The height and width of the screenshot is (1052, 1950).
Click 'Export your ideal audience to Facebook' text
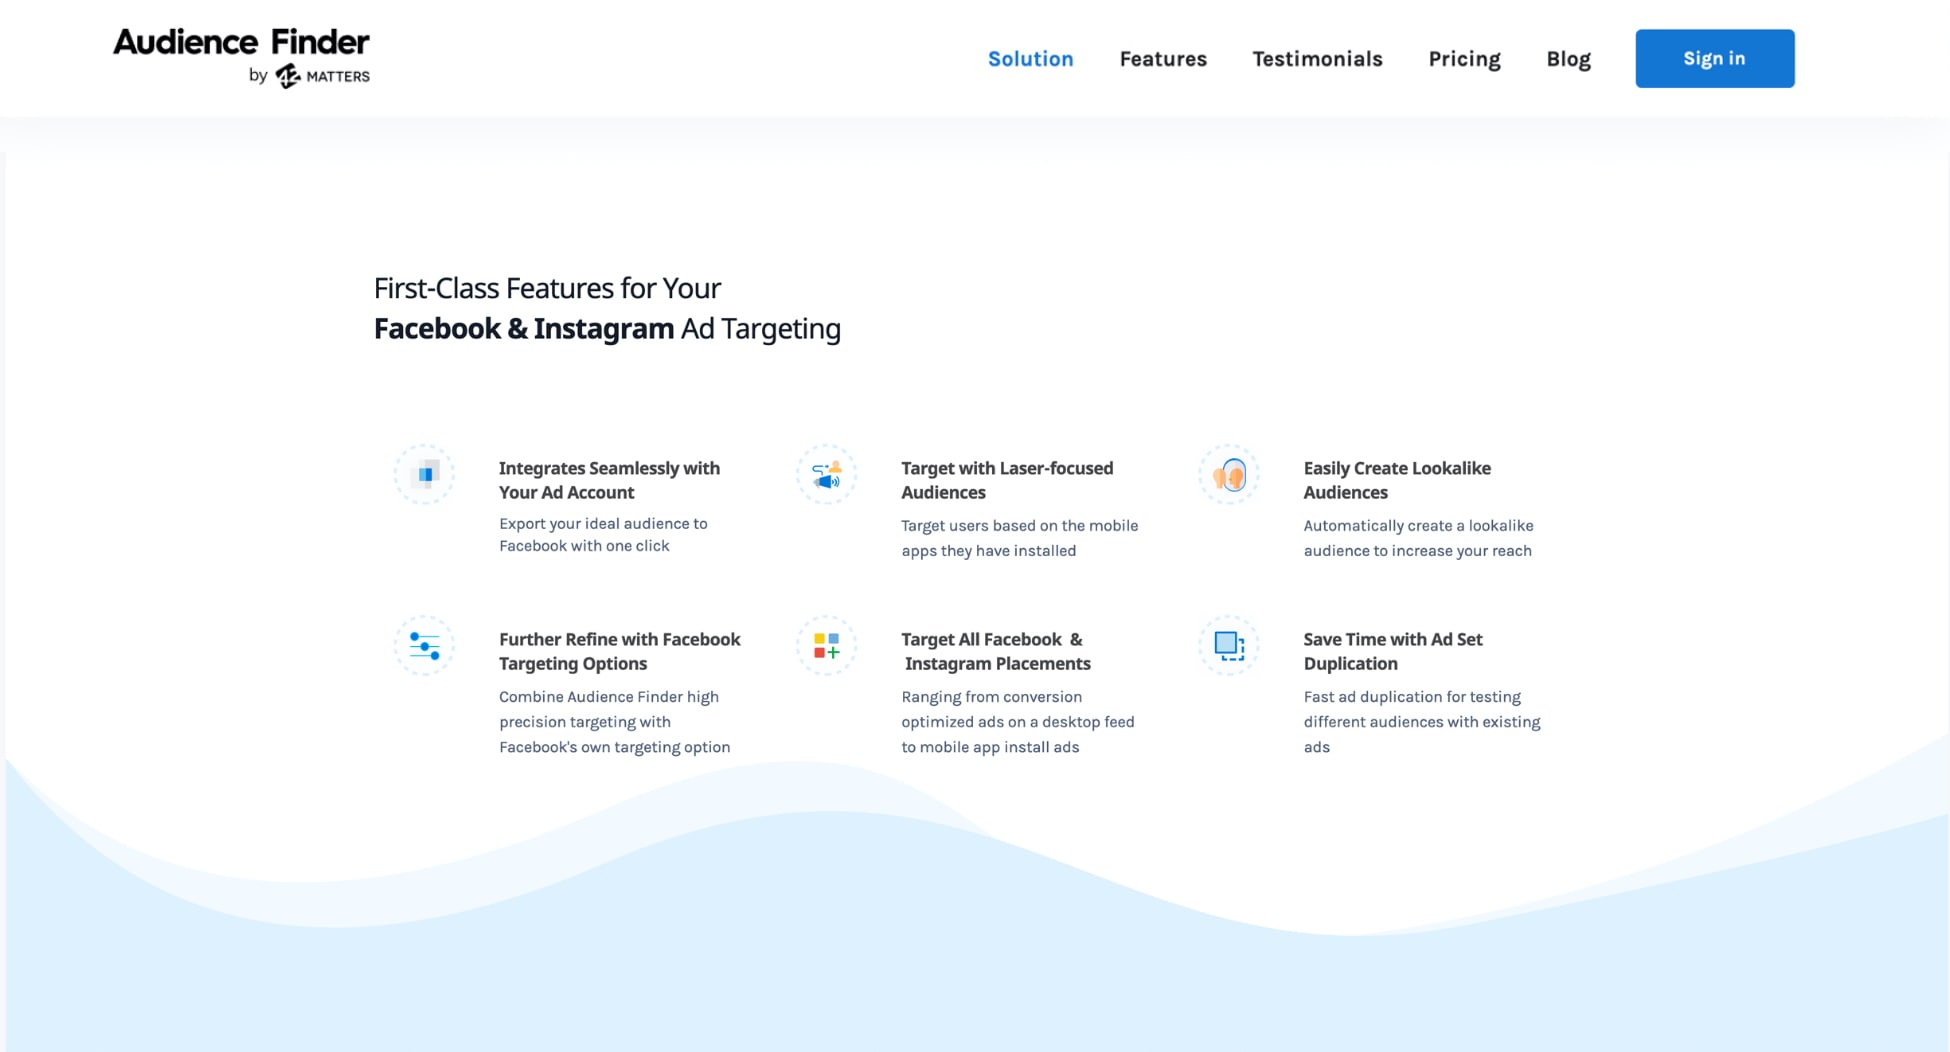pos(603,535)
